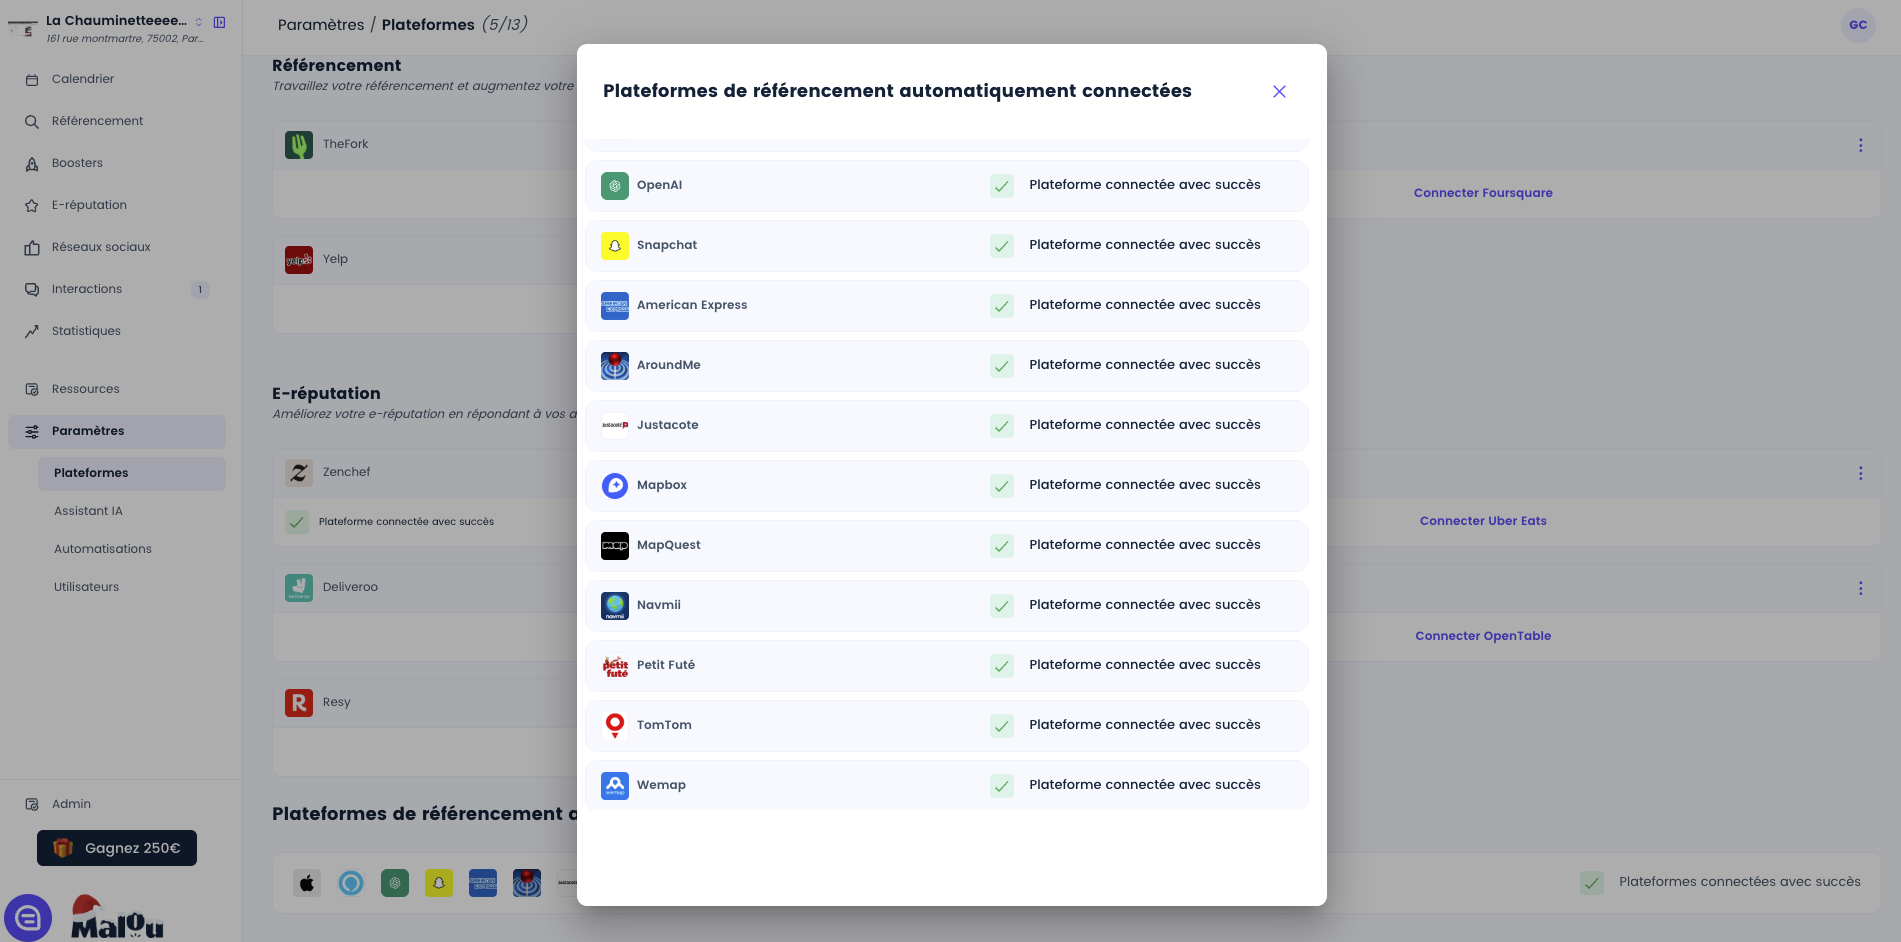The image size is (1901, 942).
Task: Open the chat support bubble
Action: point(28,917)
